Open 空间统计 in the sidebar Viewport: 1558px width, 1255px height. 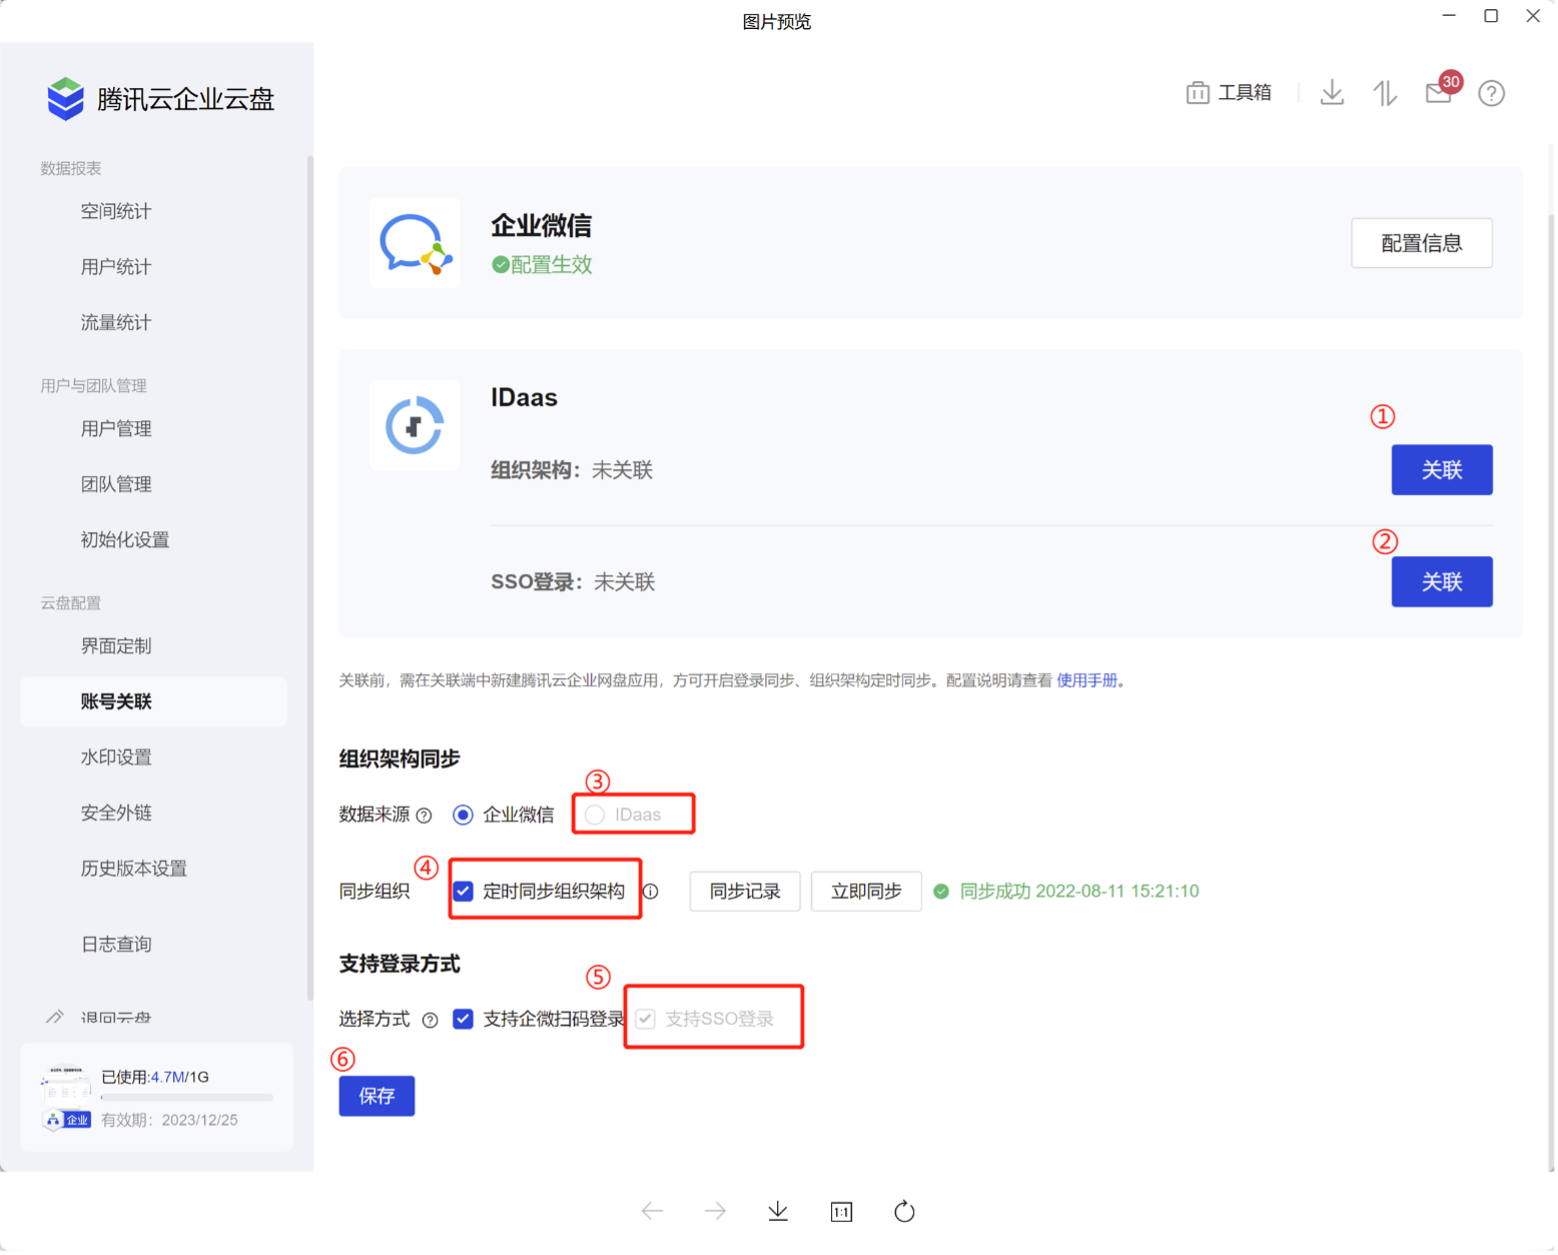click(116, 211)
